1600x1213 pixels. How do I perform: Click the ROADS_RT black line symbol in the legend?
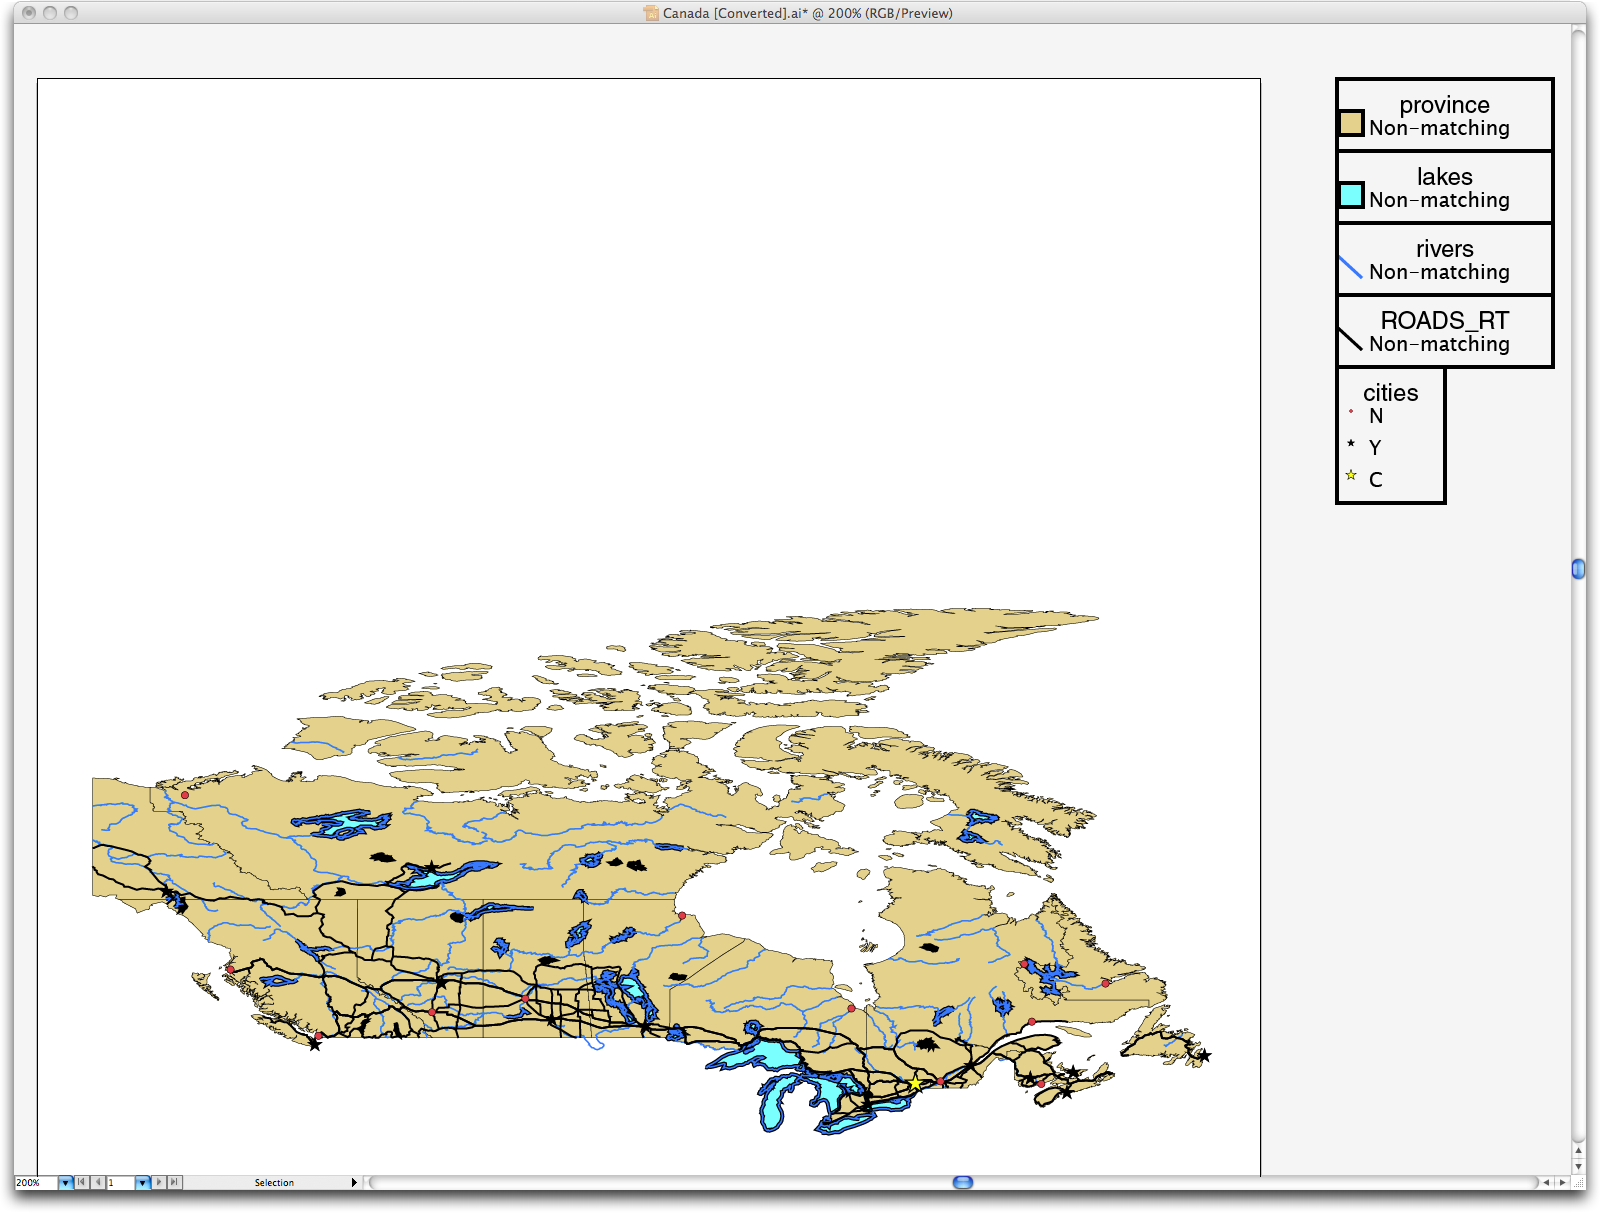coord(1351,338)
